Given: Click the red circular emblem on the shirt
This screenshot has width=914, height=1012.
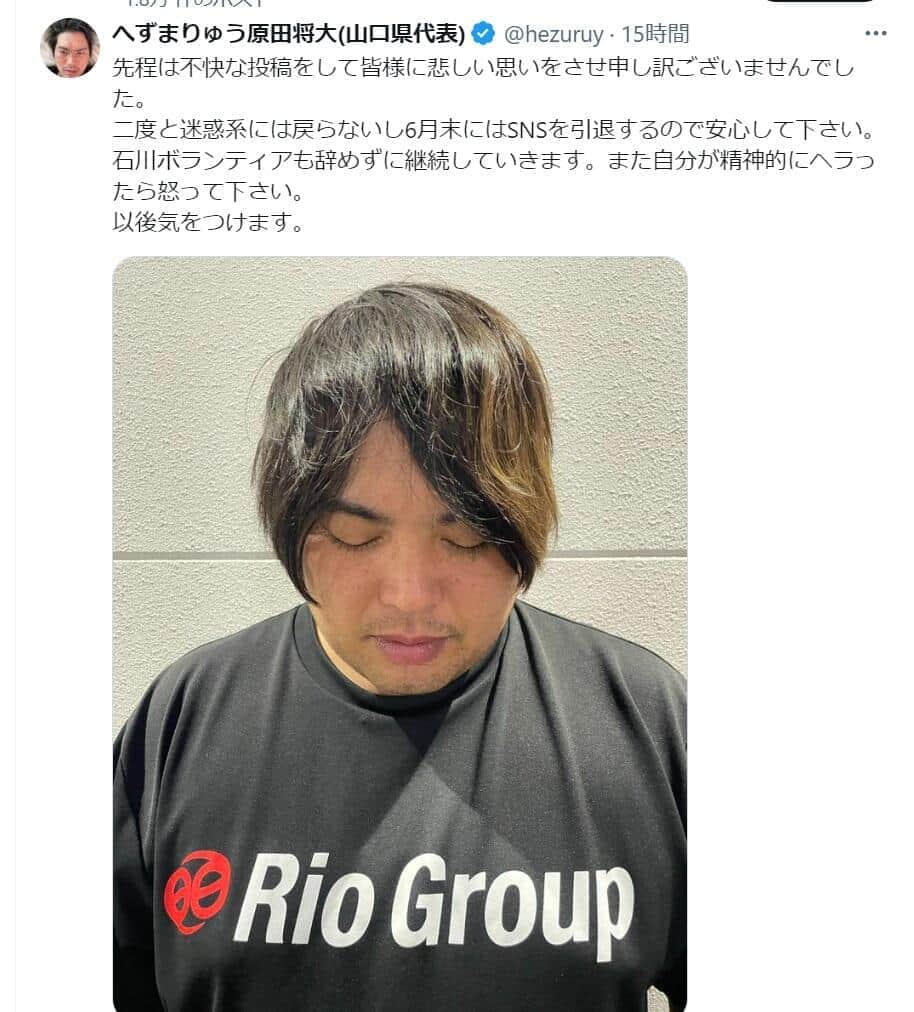Looking at the screenshot, I should click(x=197, y=893).
